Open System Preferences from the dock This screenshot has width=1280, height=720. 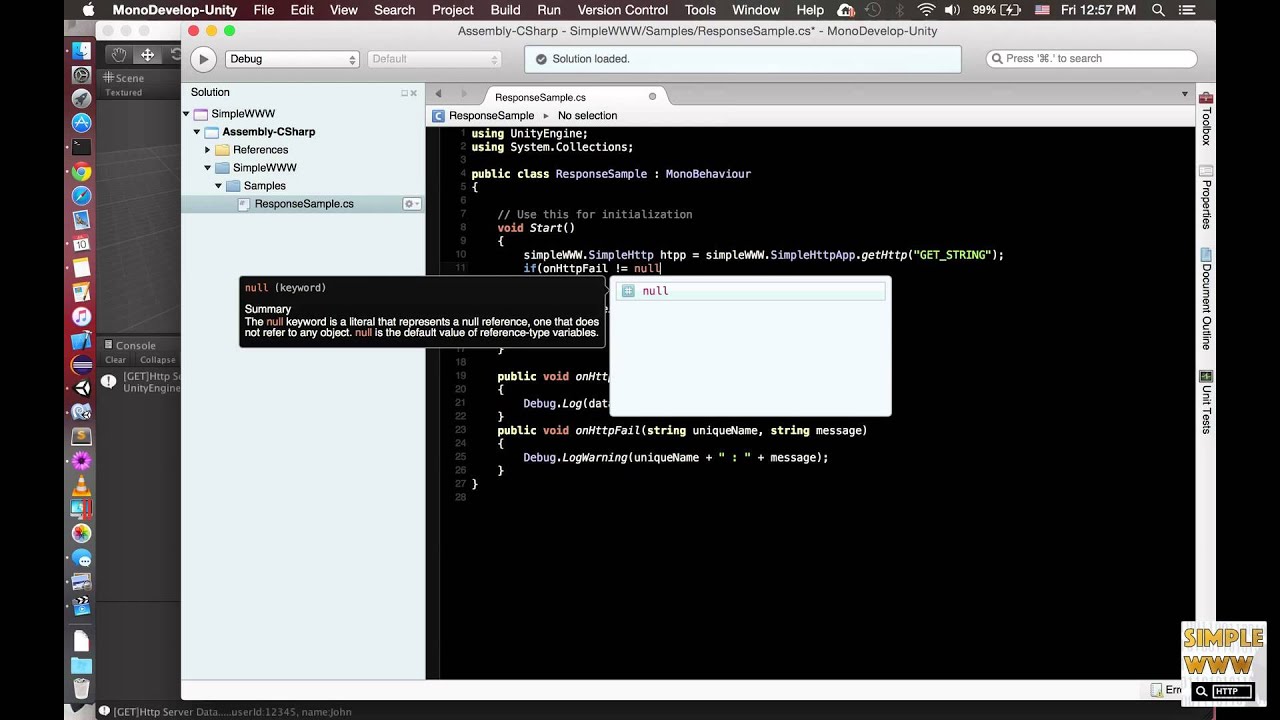82,75
